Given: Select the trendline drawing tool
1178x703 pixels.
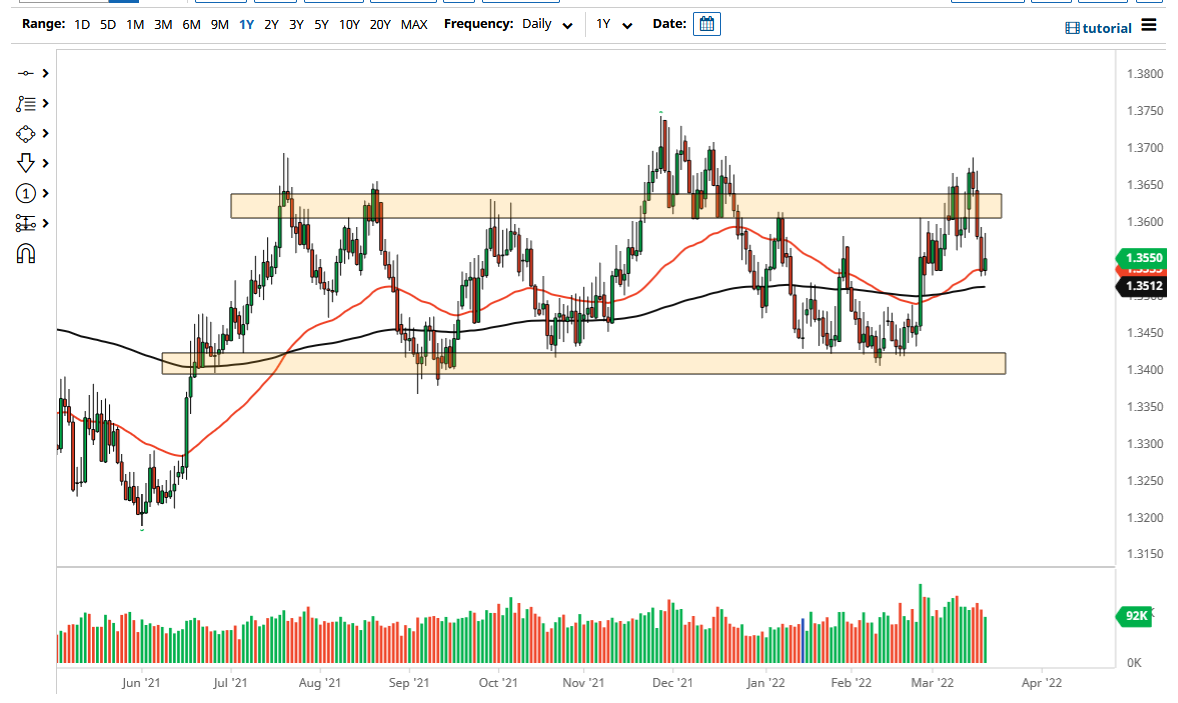Looking at the screenshot, I should [26, 73].
